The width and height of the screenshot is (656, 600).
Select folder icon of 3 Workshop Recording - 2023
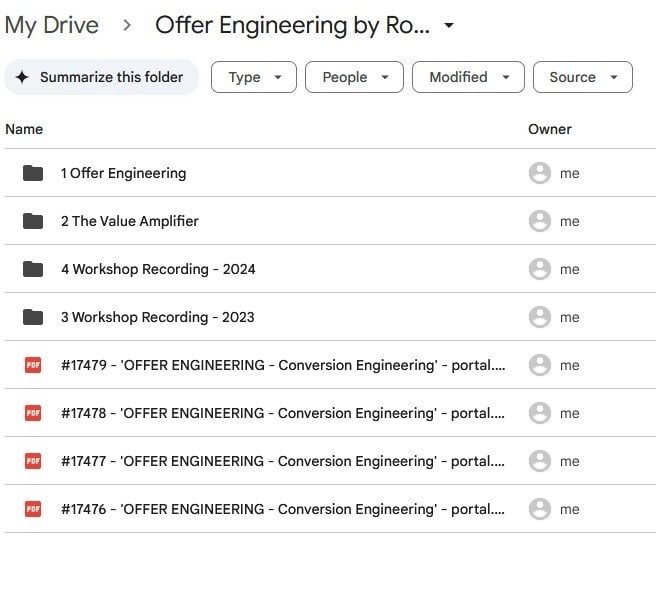point(33,317)
